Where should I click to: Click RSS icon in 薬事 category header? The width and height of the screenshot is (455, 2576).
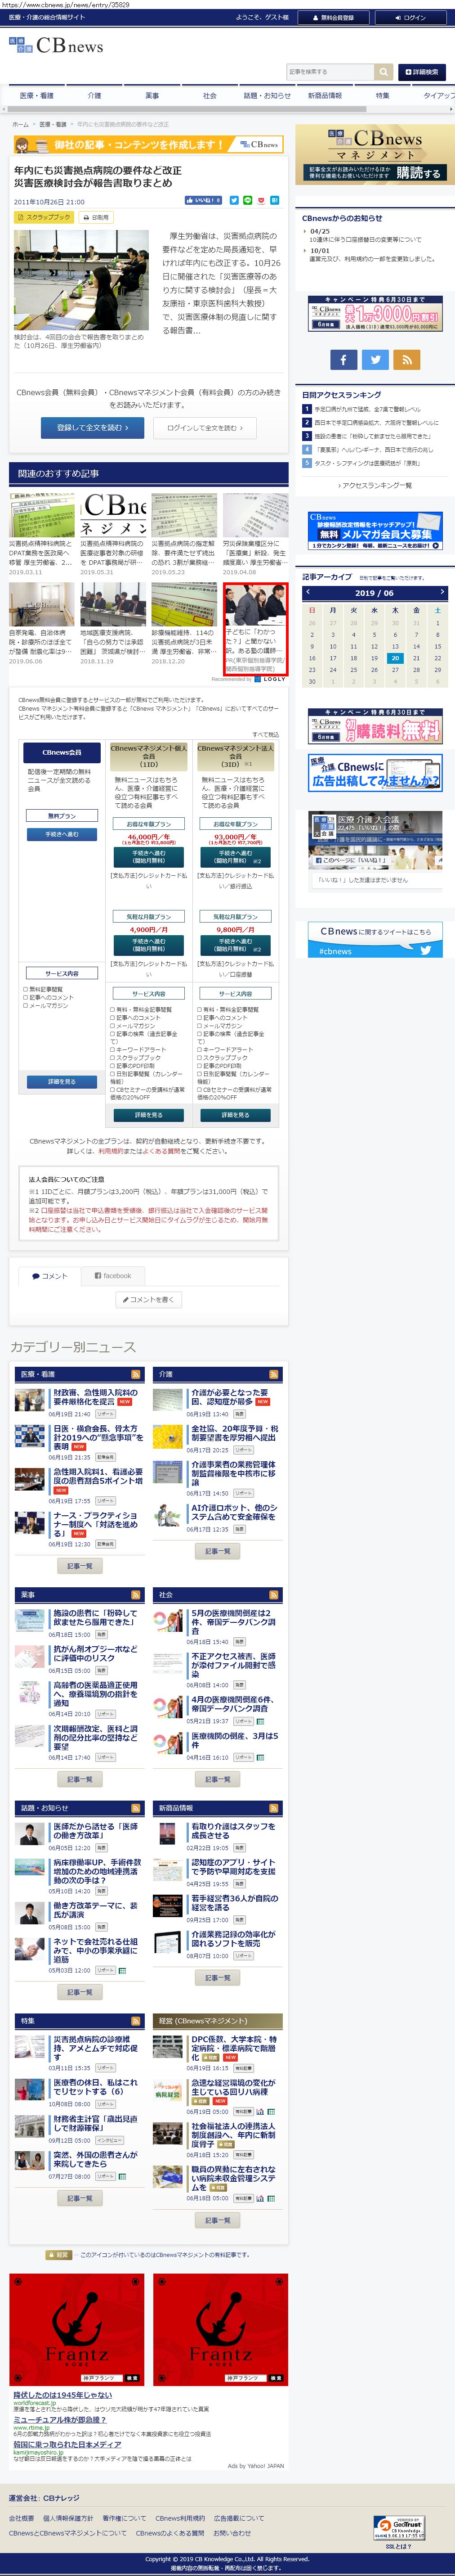(136, 1595)
